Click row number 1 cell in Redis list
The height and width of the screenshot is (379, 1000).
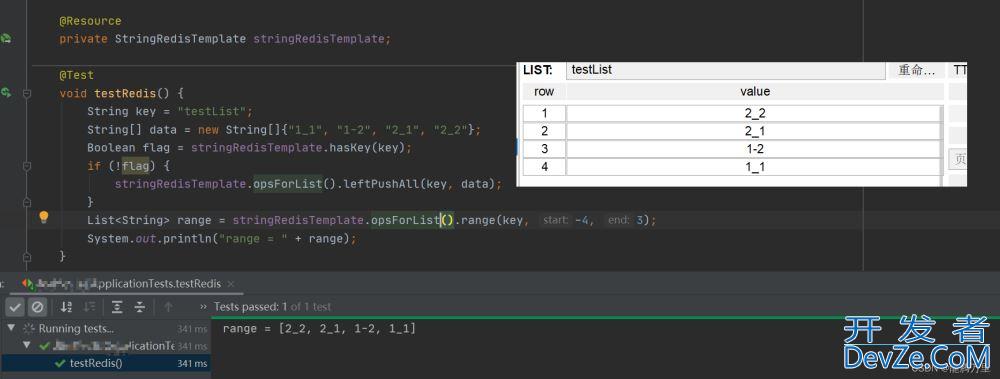click(x=544, y=114)
